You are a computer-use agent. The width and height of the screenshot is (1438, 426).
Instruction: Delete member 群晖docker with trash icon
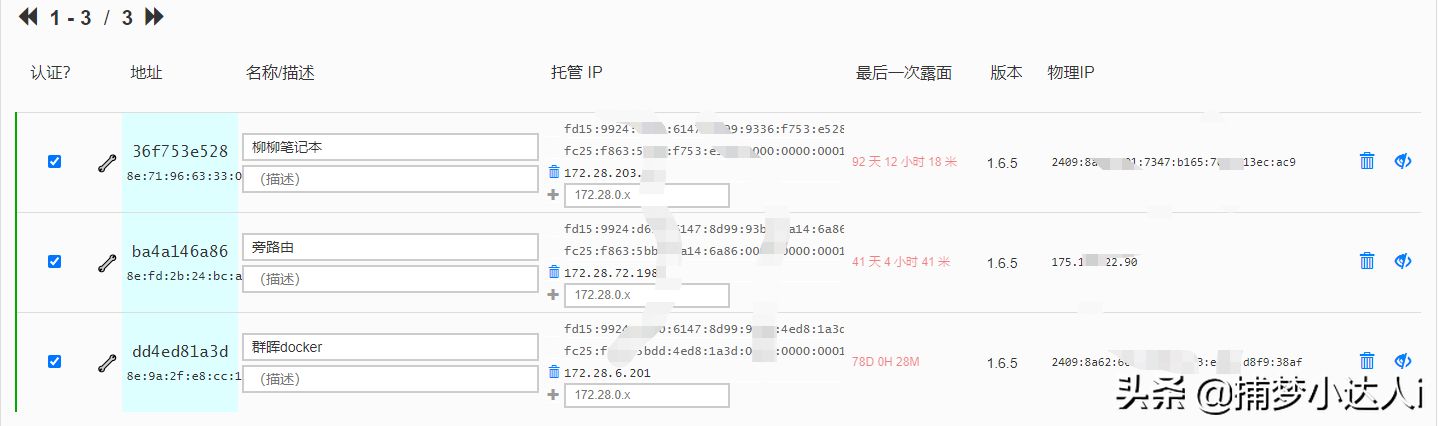click(1367, 361)
